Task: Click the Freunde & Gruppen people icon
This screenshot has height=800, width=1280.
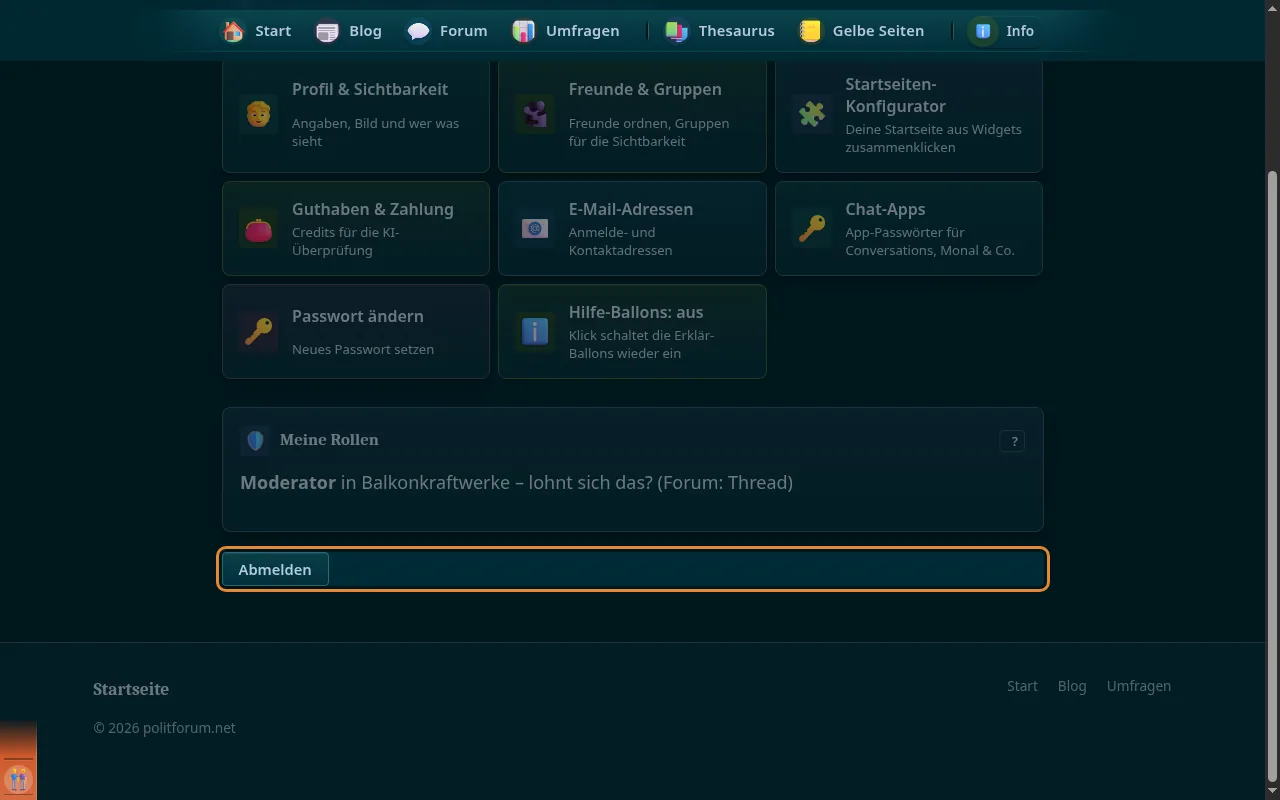Action: 535,114
